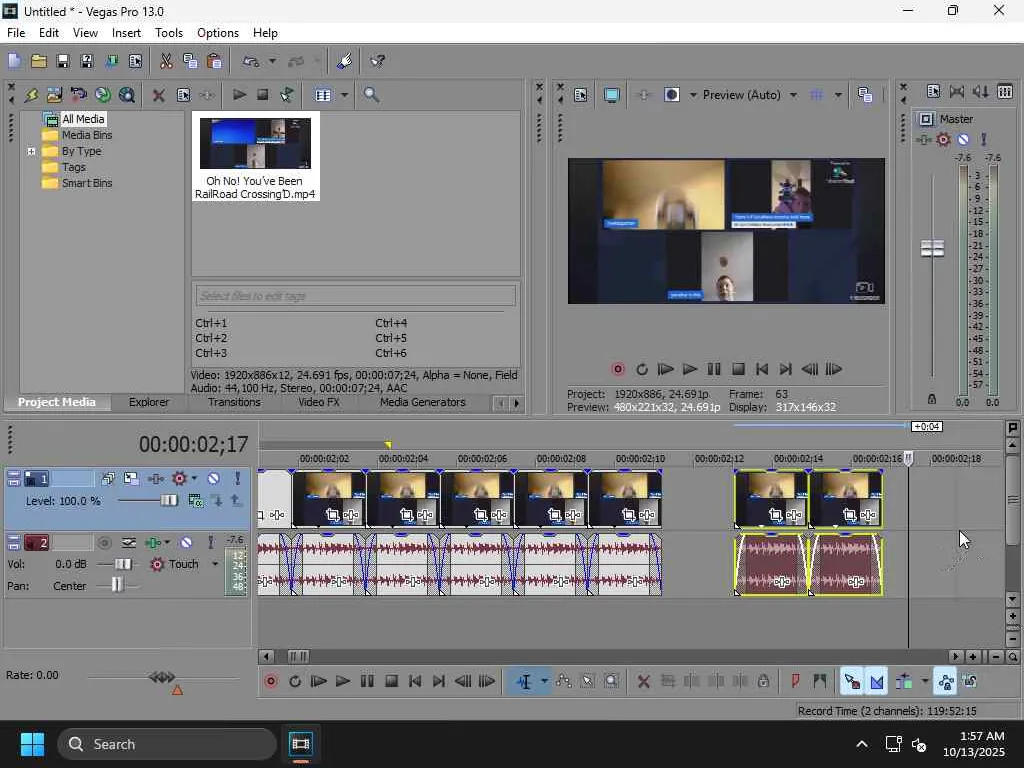Open the Normal Edit tool dropdown arrow
The width and height of the screenshot is (1024, 768).
(x=544, y=682)
